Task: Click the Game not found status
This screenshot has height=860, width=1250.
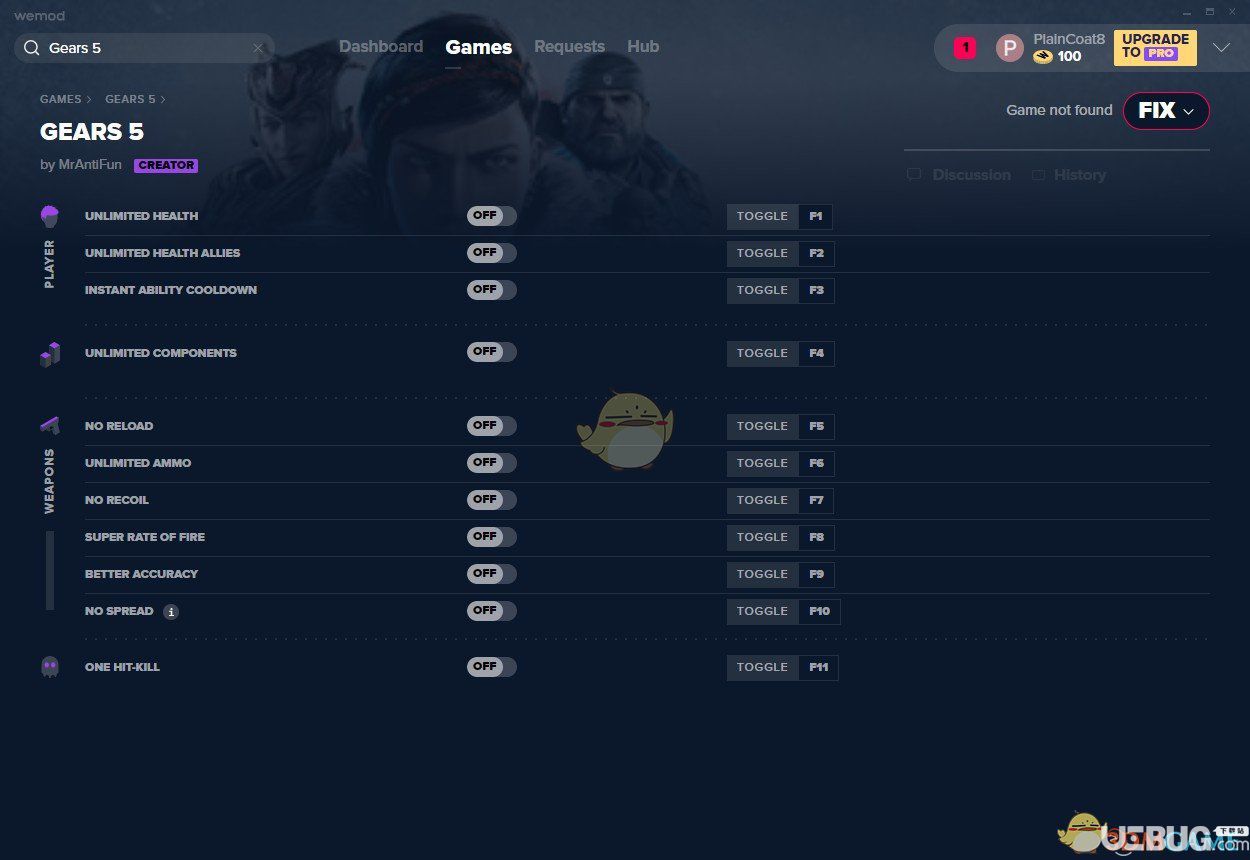Action: point(1059,110)
